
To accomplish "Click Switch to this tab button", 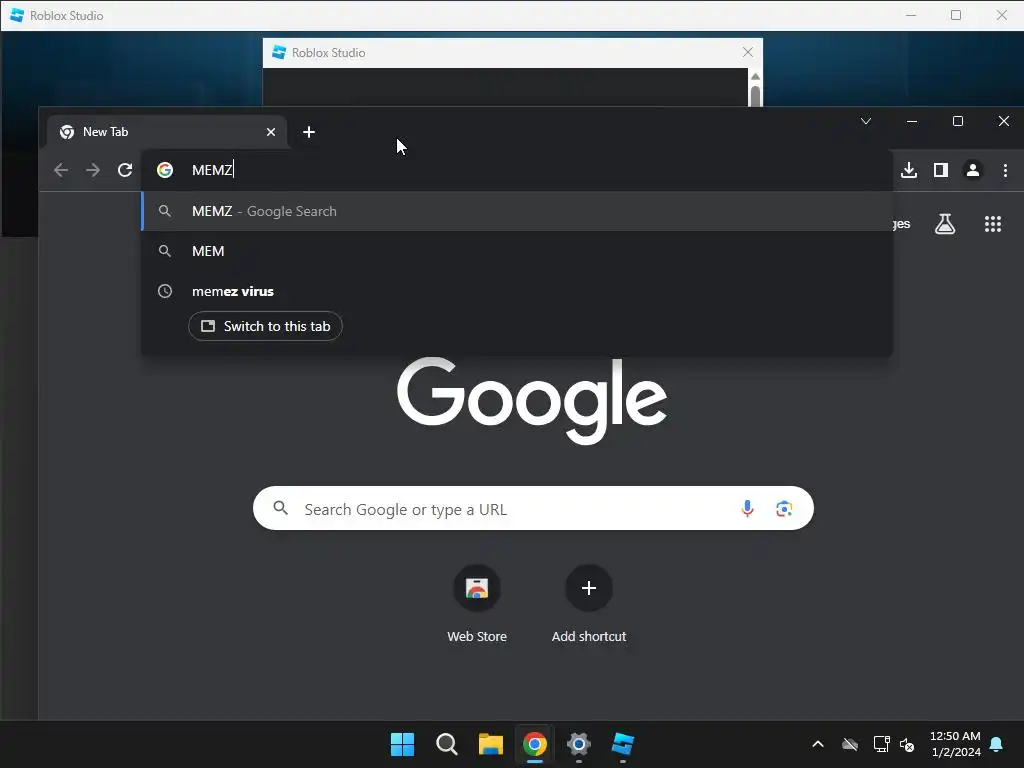I will point(265,326).
